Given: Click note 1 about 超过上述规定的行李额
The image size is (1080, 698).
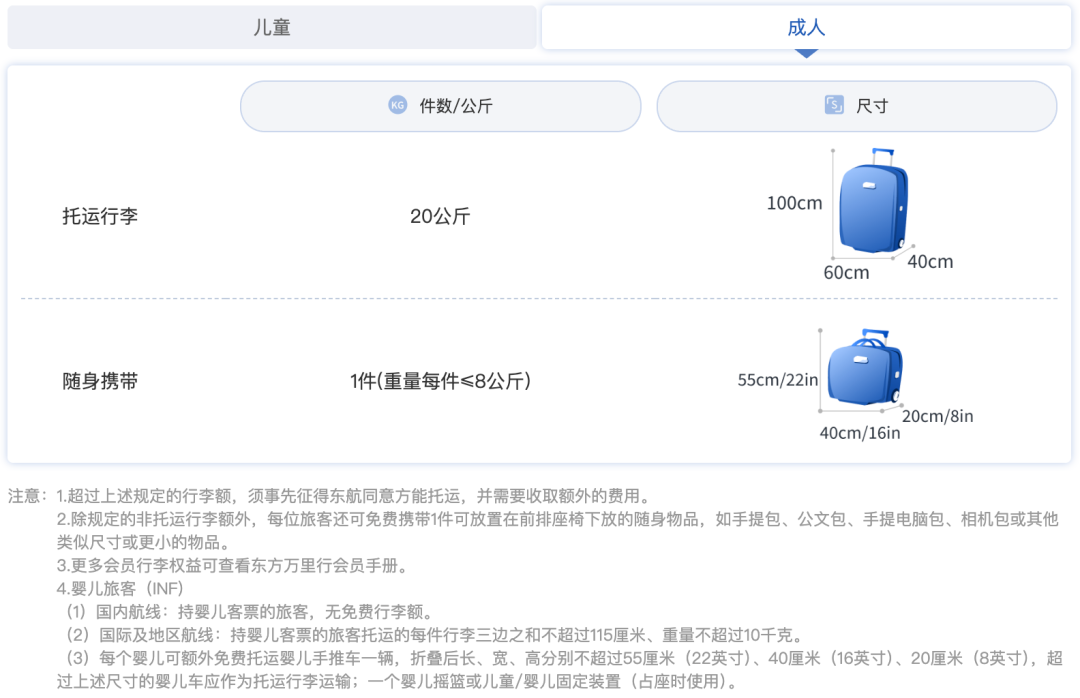Looking at the screenshot, I should [354, 496].
